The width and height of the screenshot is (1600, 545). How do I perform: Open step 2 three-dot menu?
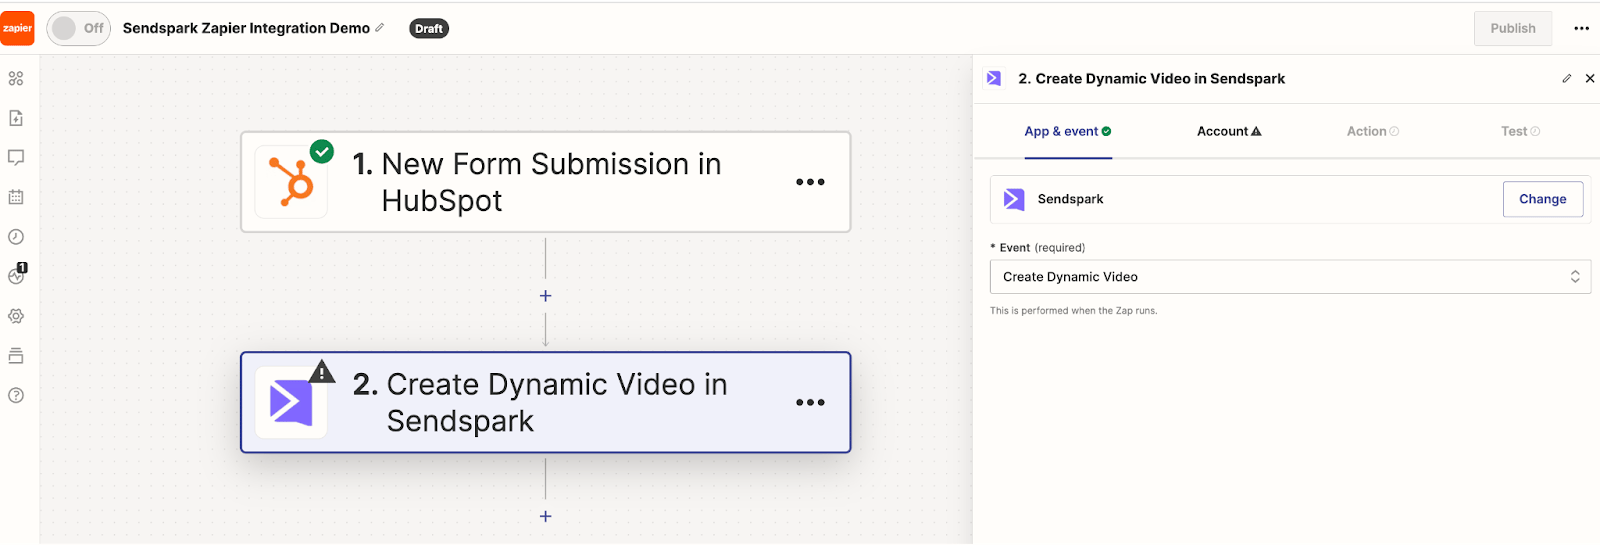(810, 402)
